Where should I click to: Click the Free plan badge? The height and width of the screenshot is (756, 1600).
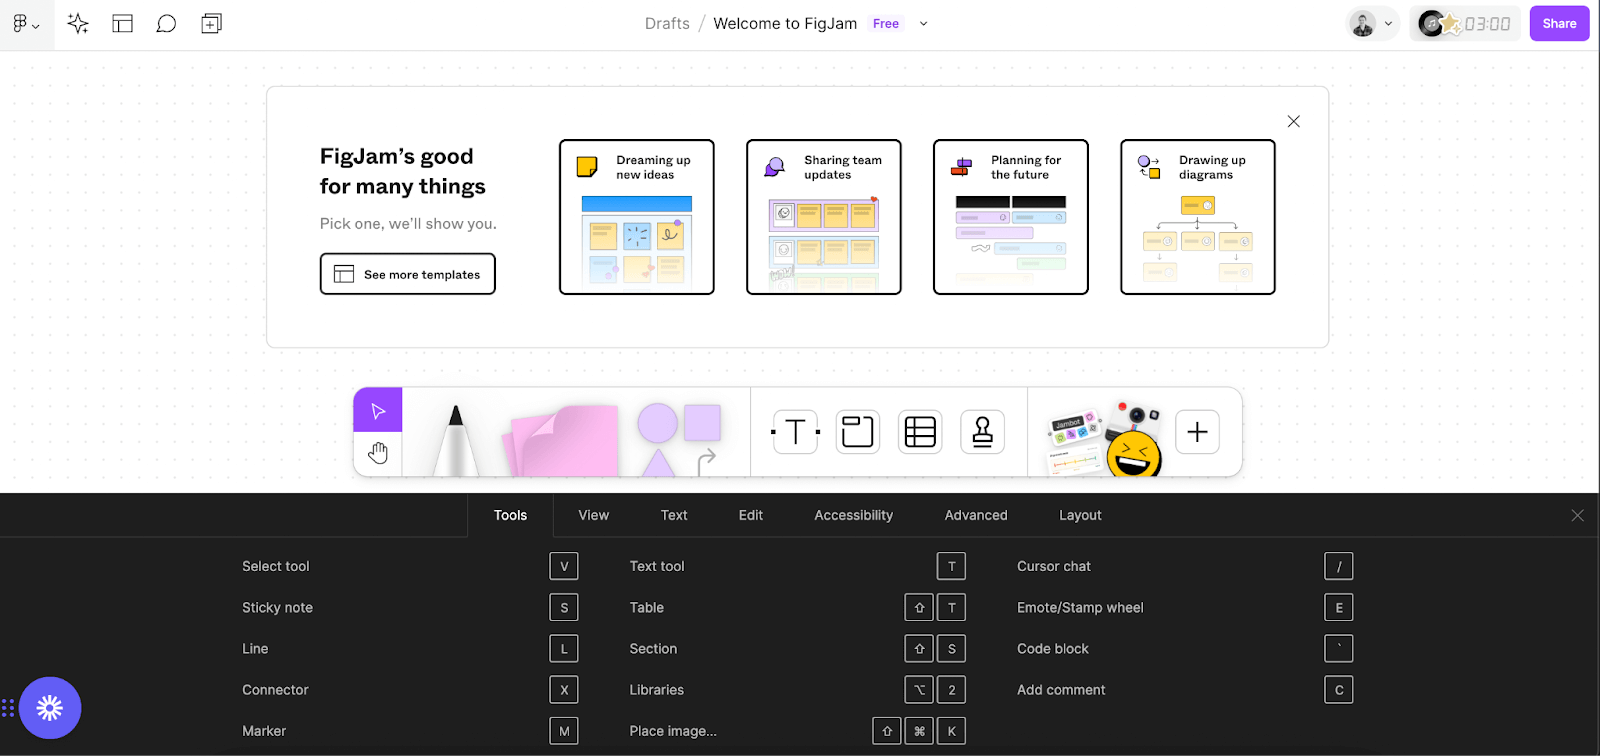point(886,24)
